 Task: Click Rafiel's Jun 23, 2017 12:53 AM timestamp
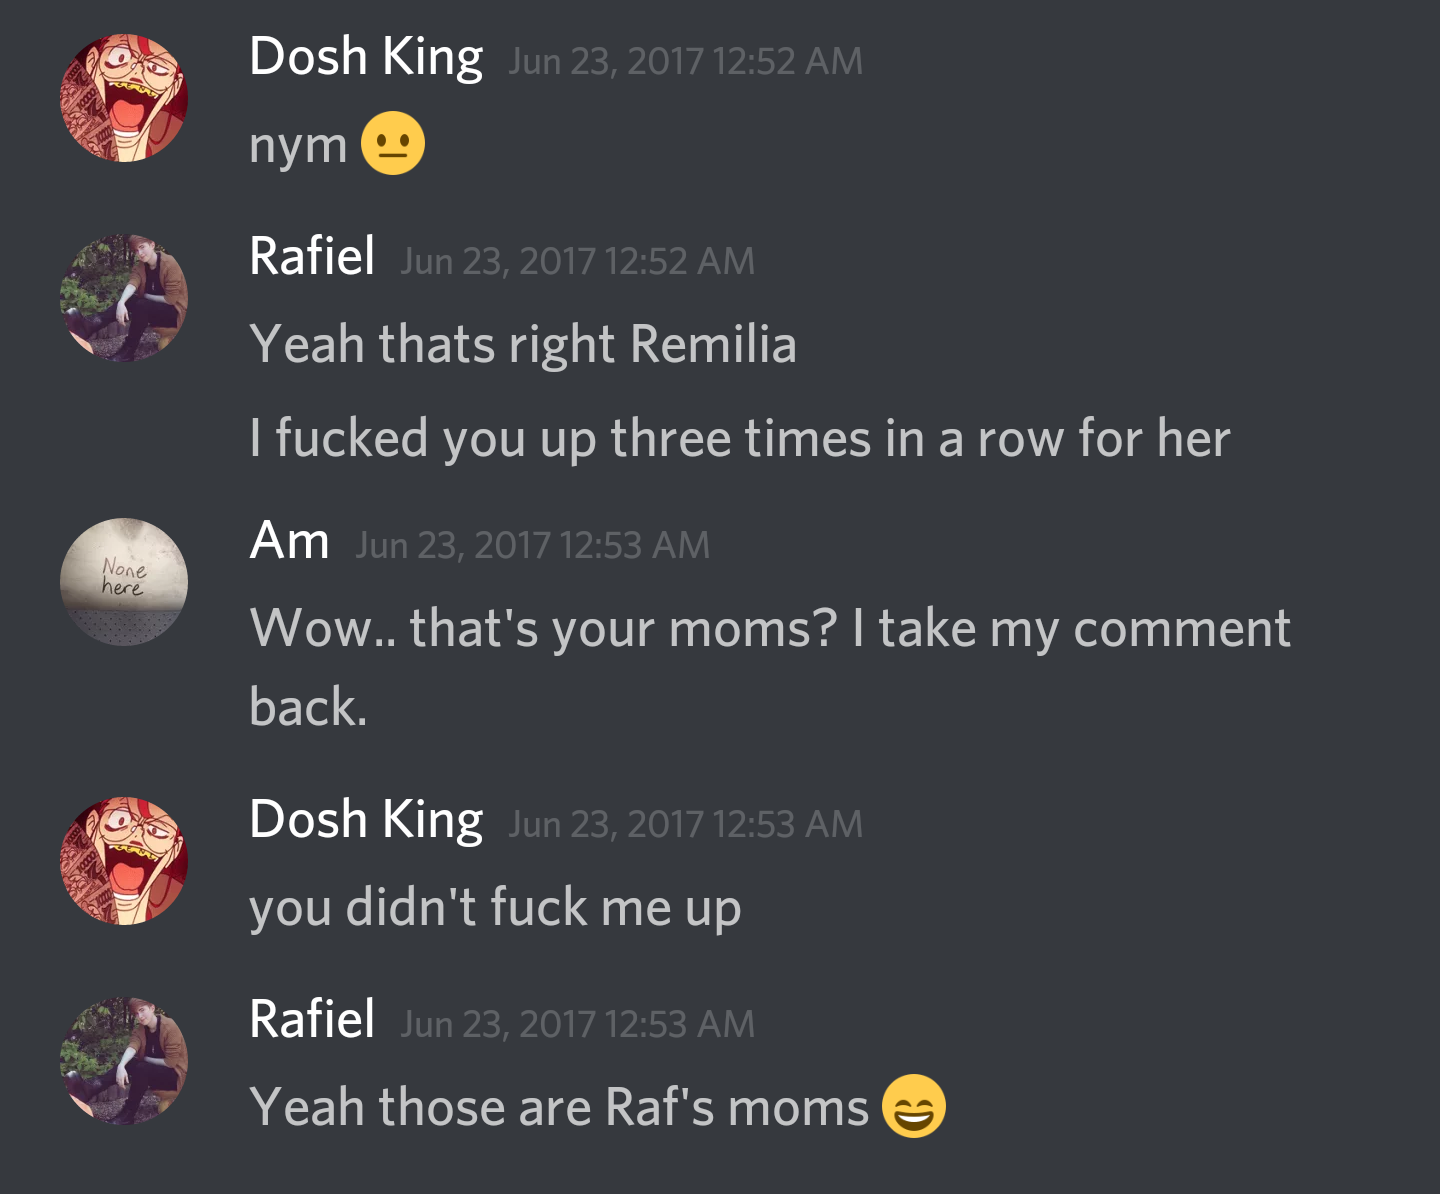coord(577,1024)
